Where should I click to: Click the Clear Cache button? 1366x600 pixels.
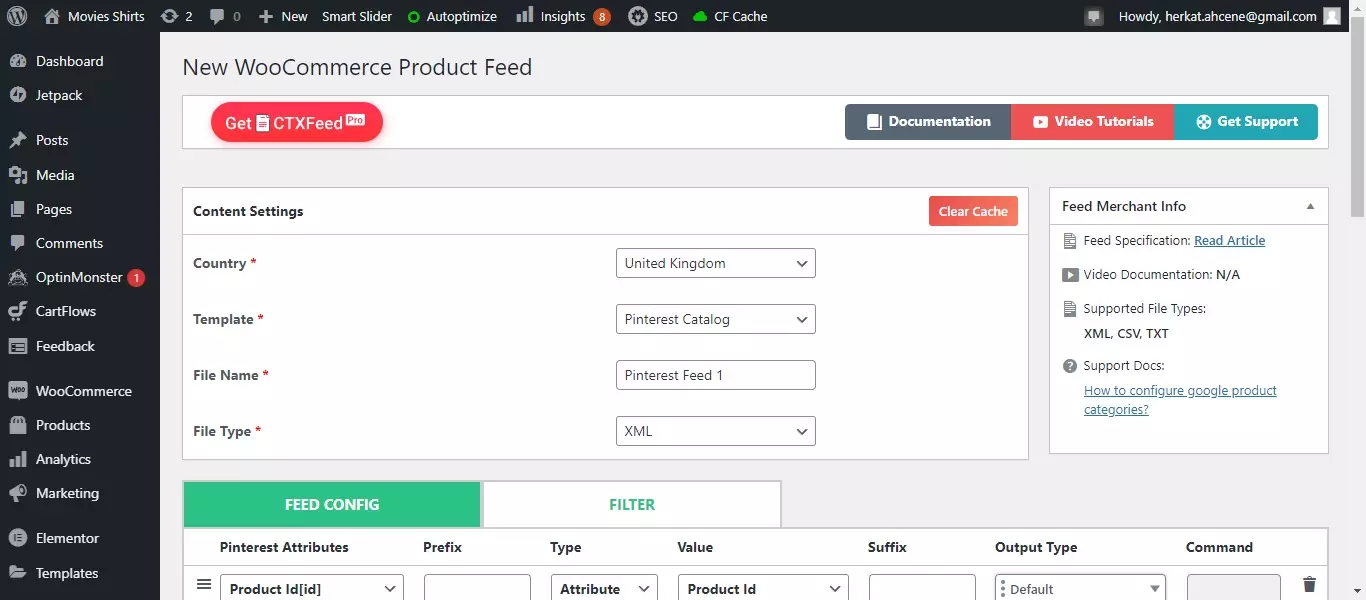pos(973,211)
